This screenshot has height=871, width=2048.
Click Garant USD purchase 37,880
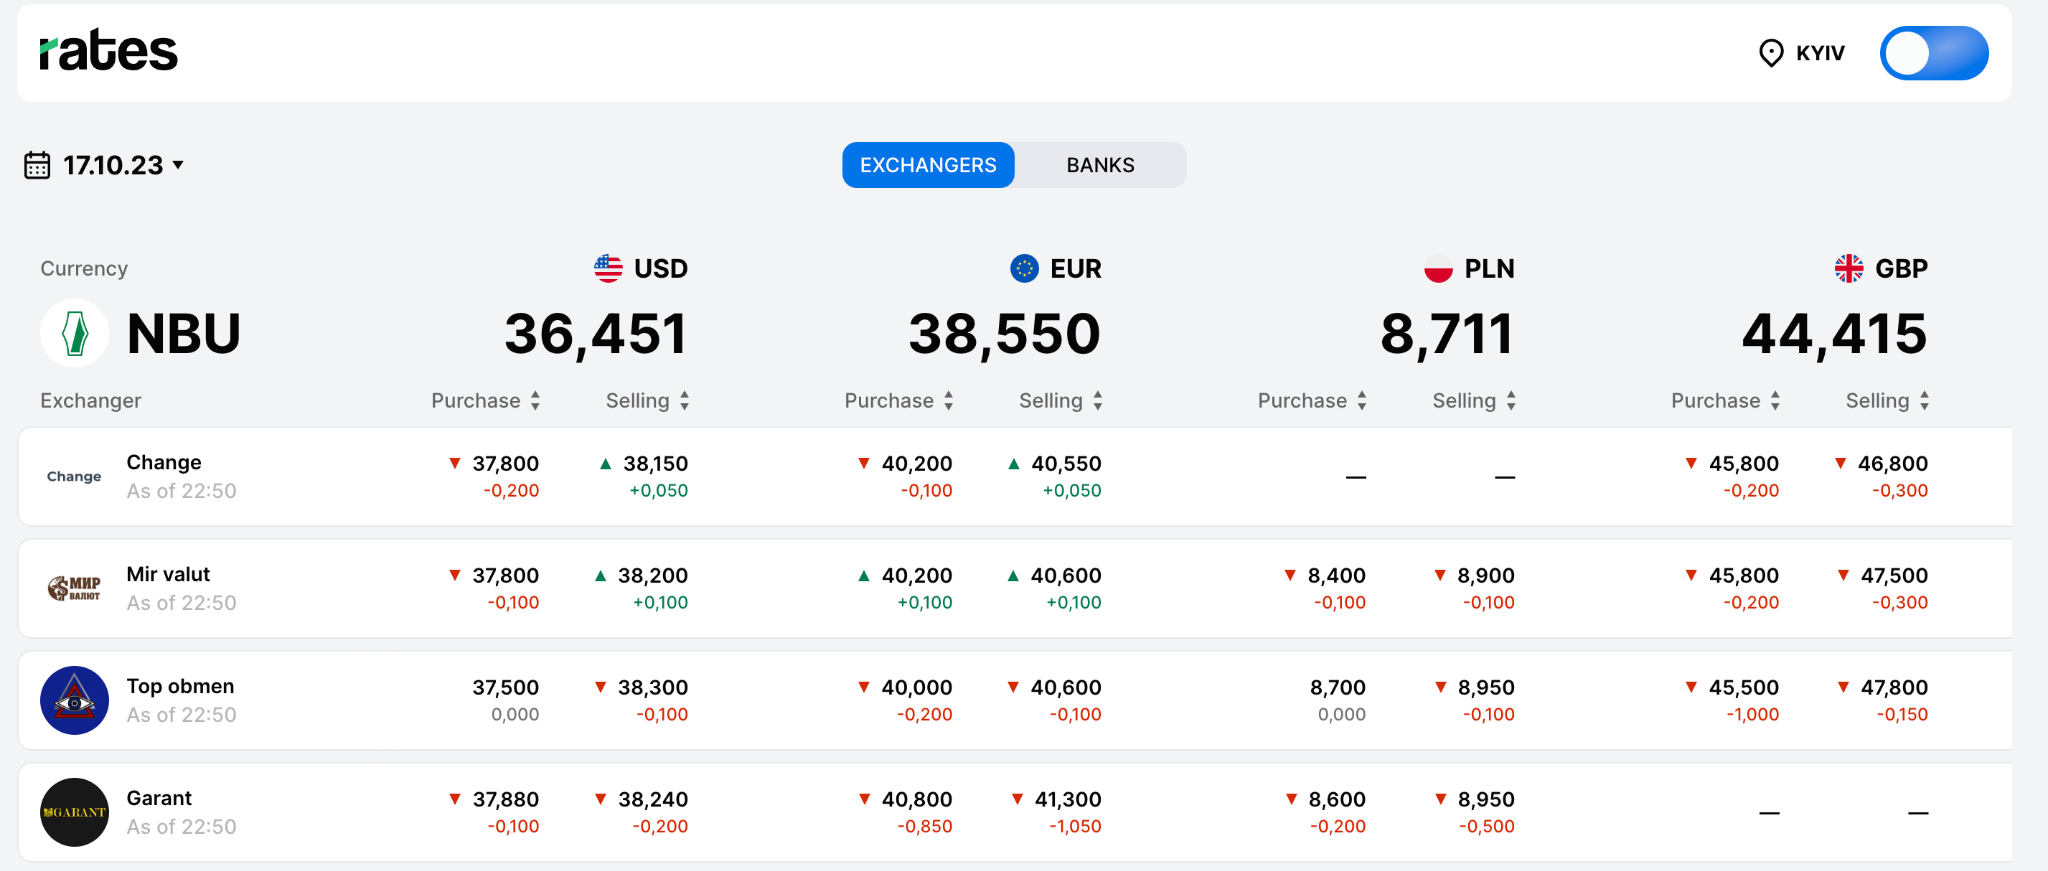pos(506,800)
